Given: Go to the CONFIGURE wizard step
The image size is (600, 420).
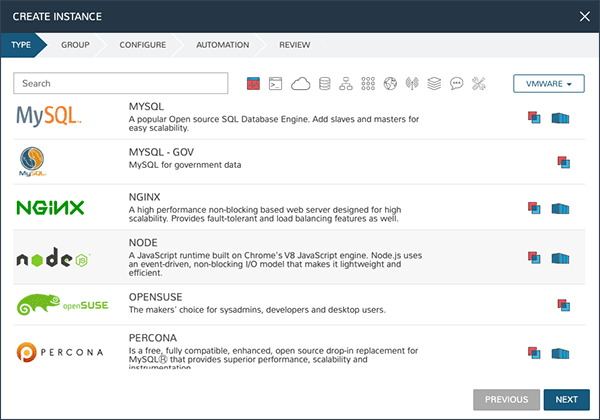Looking at the screenshot, I should coord(143,45).
